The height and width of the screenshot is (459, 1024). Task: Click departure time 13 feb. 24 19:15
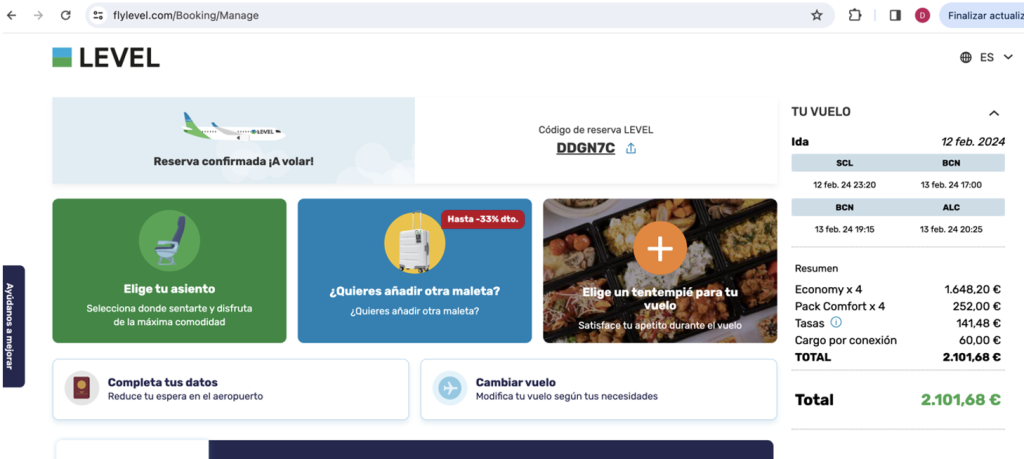click(844, 229)
